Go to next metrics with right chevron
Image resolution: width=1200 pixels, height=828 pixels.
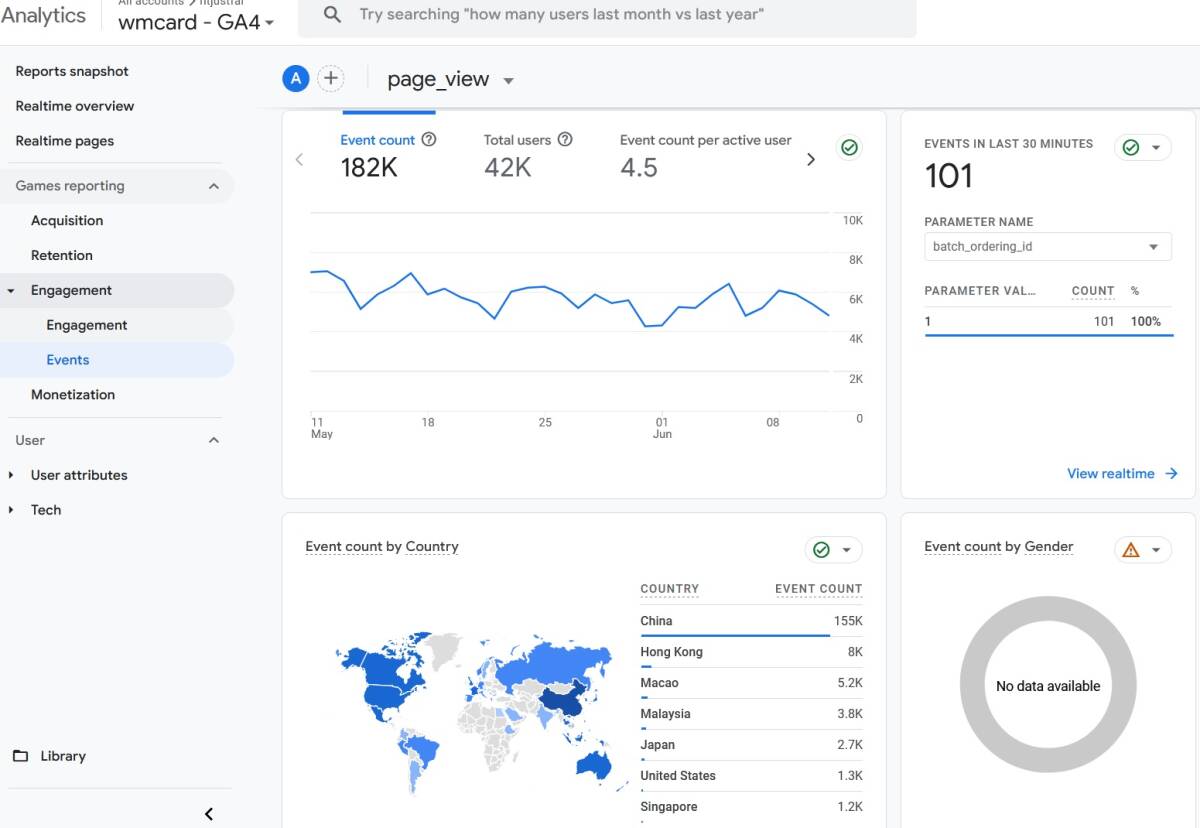[811, 159]
